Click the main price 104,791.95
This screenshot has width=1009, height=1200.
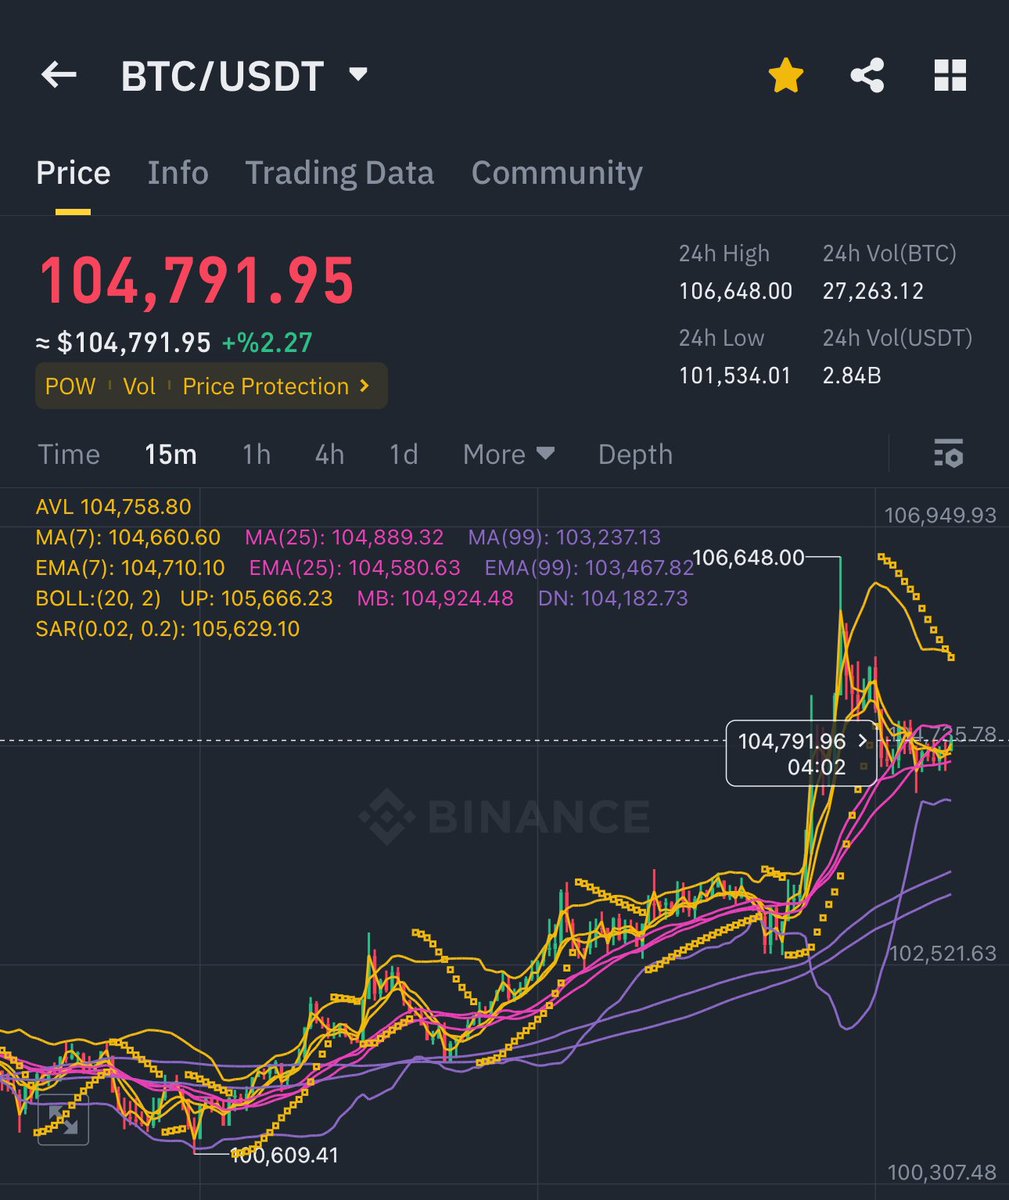197,281
